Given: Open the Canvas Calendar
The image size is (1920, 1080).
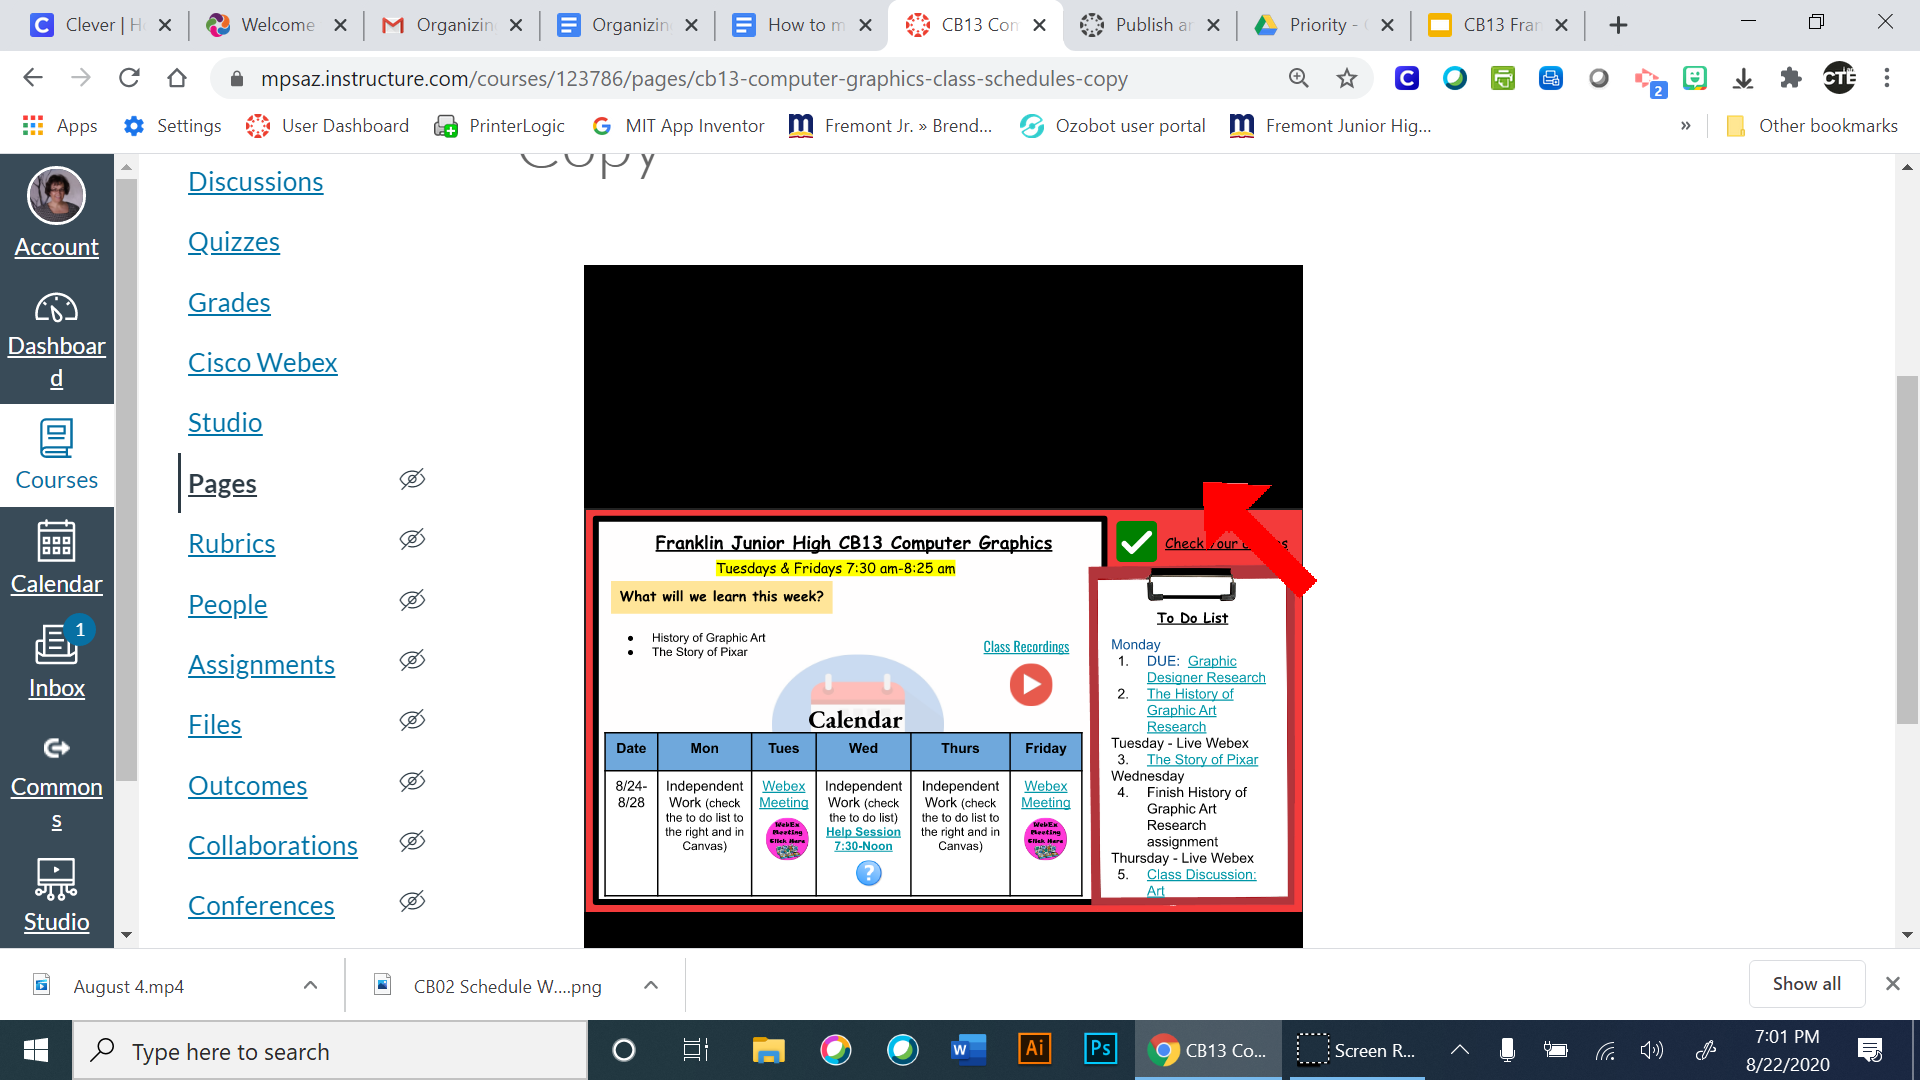Looking at the screenshot, I should click(56, 560).
